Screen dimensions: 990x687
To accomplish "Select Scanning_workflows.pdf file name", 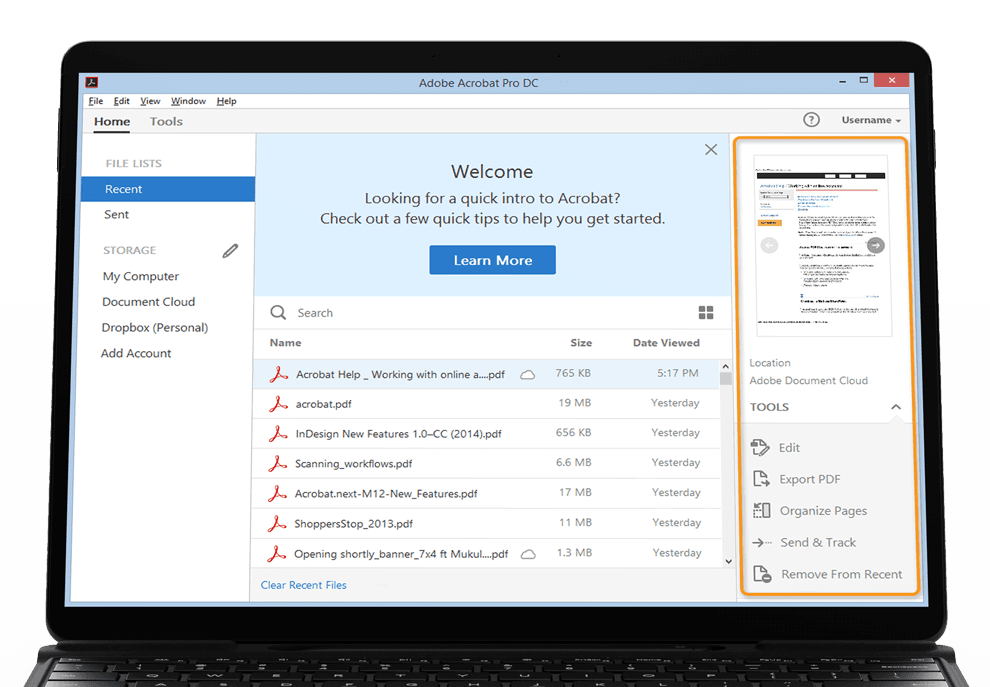I will tap(354, 464).
